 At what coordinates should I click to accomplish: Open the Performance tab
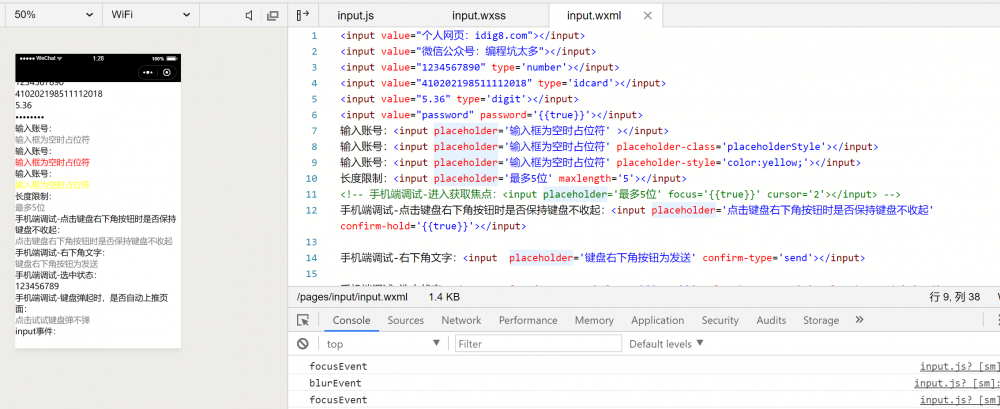coord(528,320)
